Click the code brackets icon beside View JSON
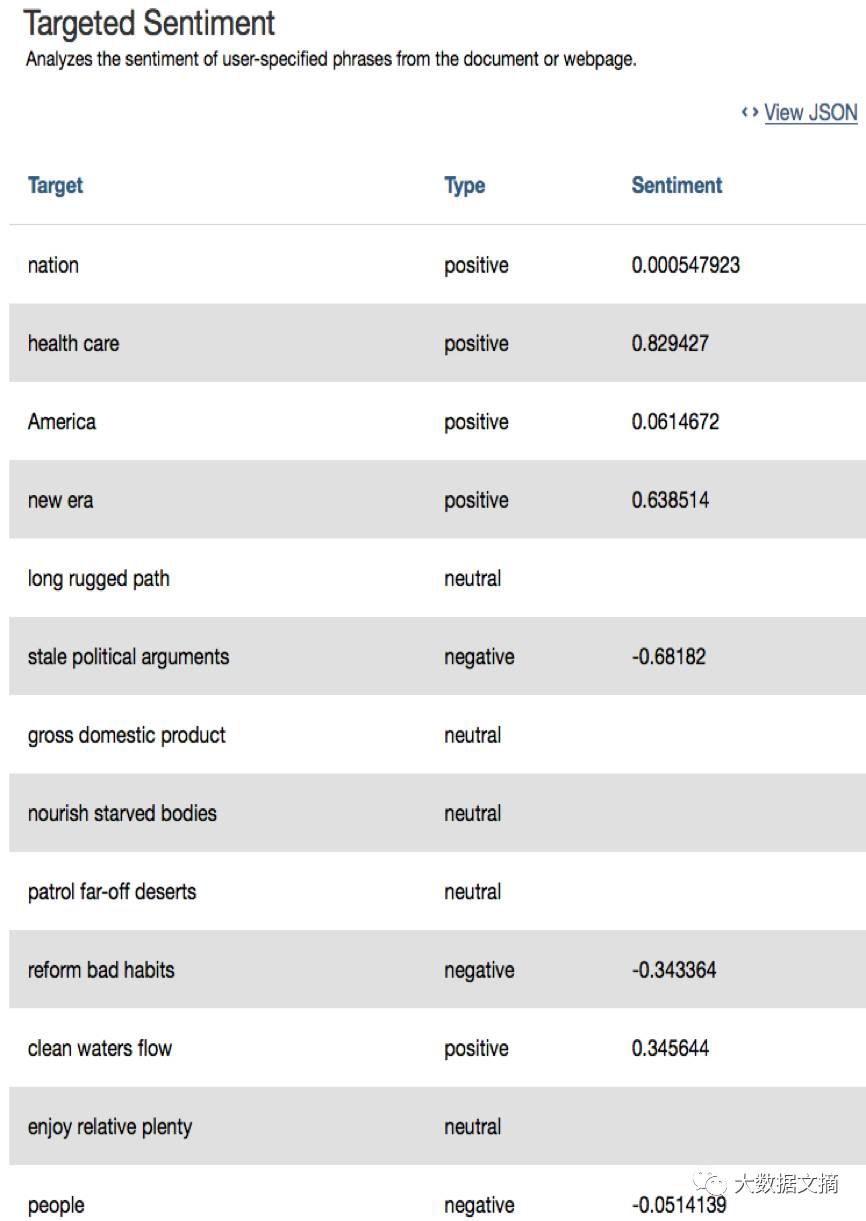The image size is (866, 1221). [750, 112]
